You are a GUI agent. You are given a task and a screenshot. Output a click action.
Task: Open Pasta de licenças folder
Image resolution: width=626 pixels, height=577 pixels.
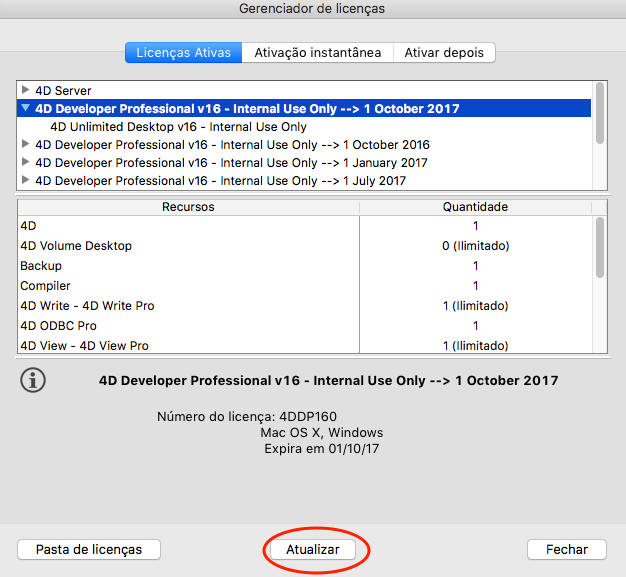tap(89, 549)
